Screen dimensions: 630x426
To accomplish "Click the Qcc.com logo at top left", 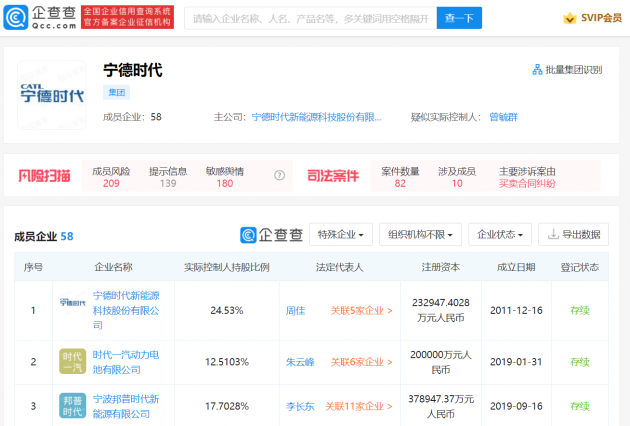I will coord(41,17).
